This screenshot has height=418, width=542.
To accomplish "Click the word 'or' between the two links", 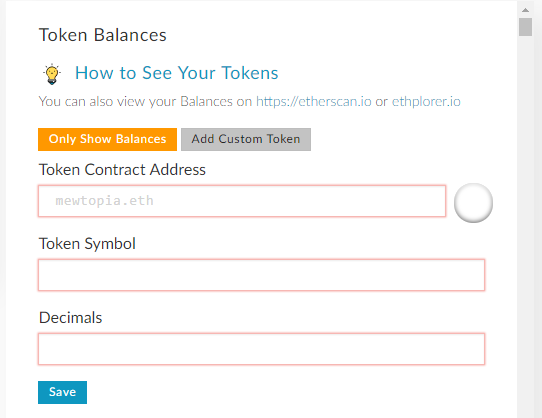I will 382,102.
